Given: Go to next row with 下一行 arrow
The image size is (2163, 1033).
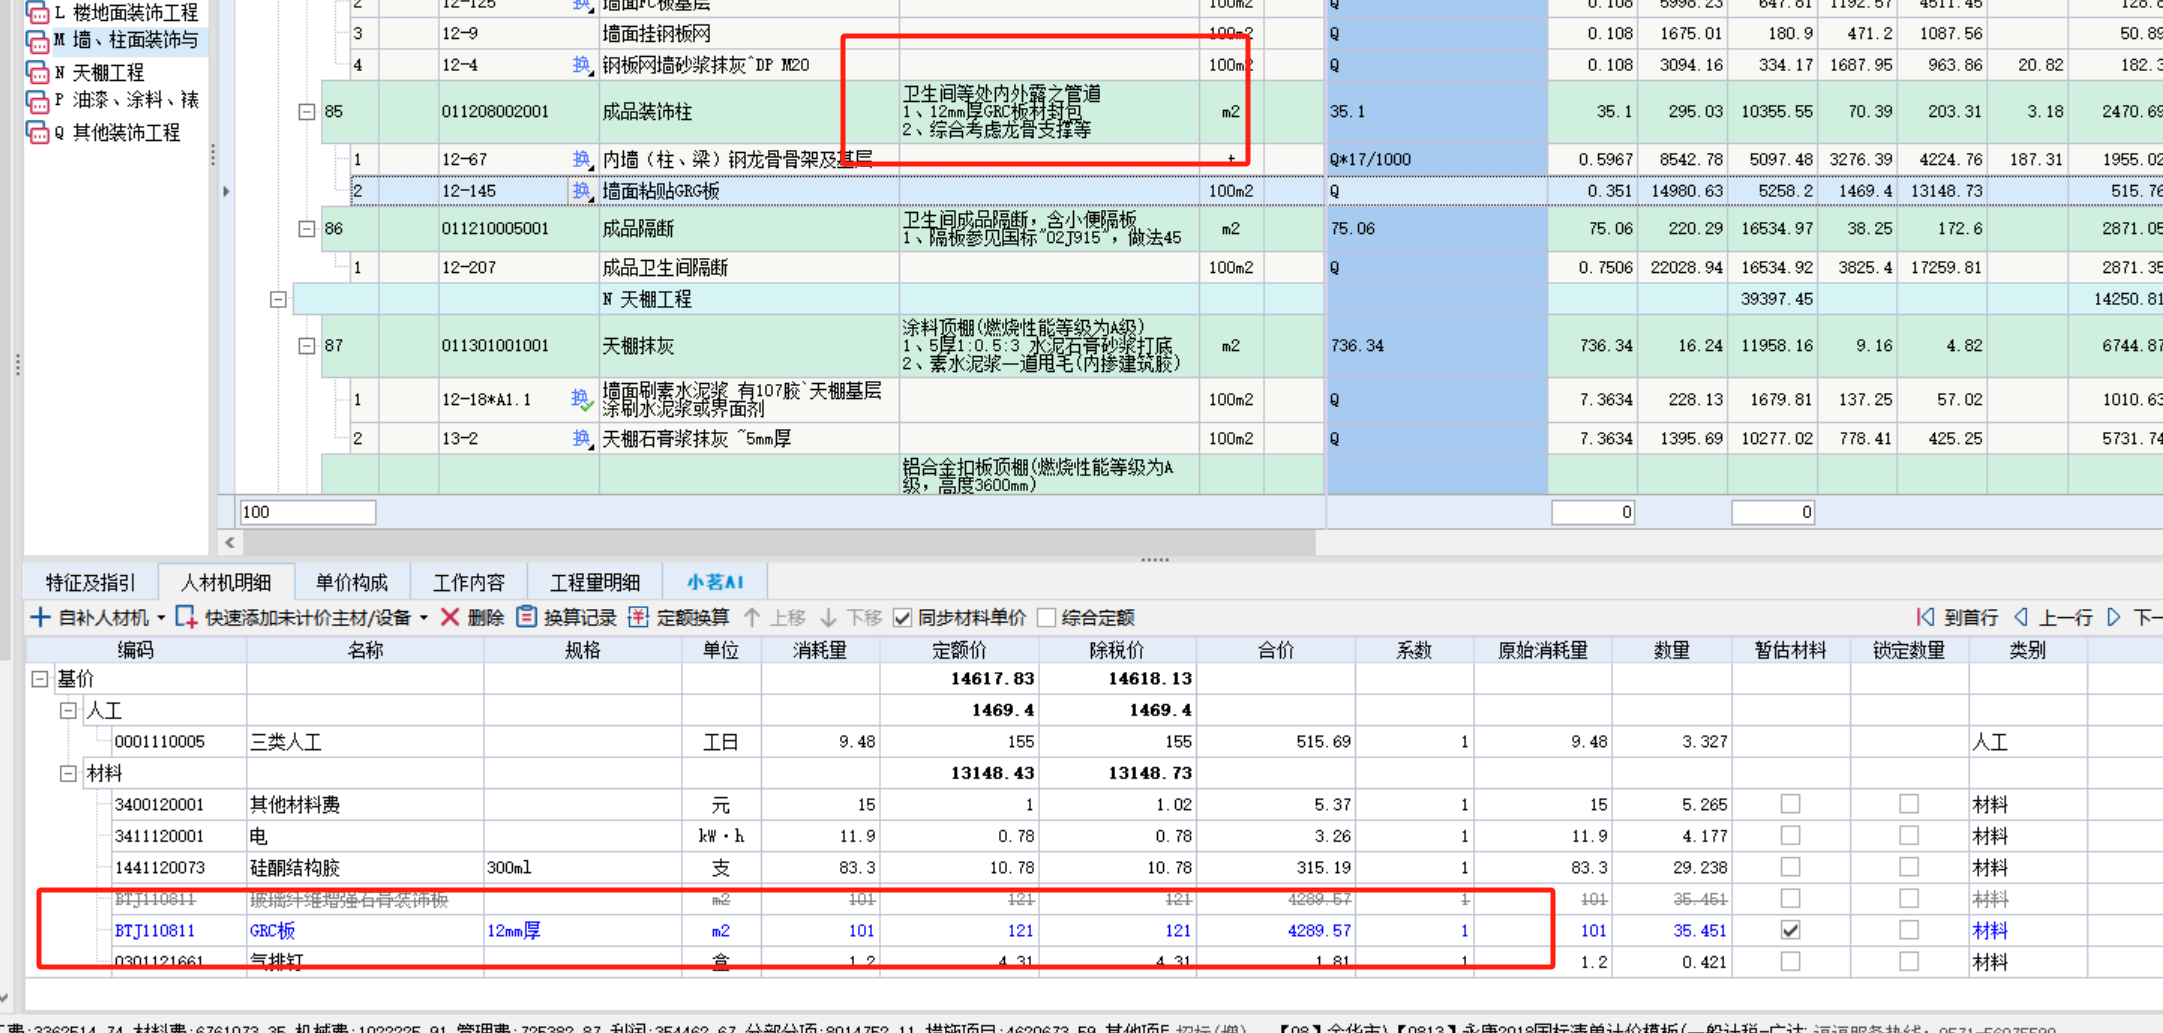Looking at the screenshot, I should [2114, 617].
